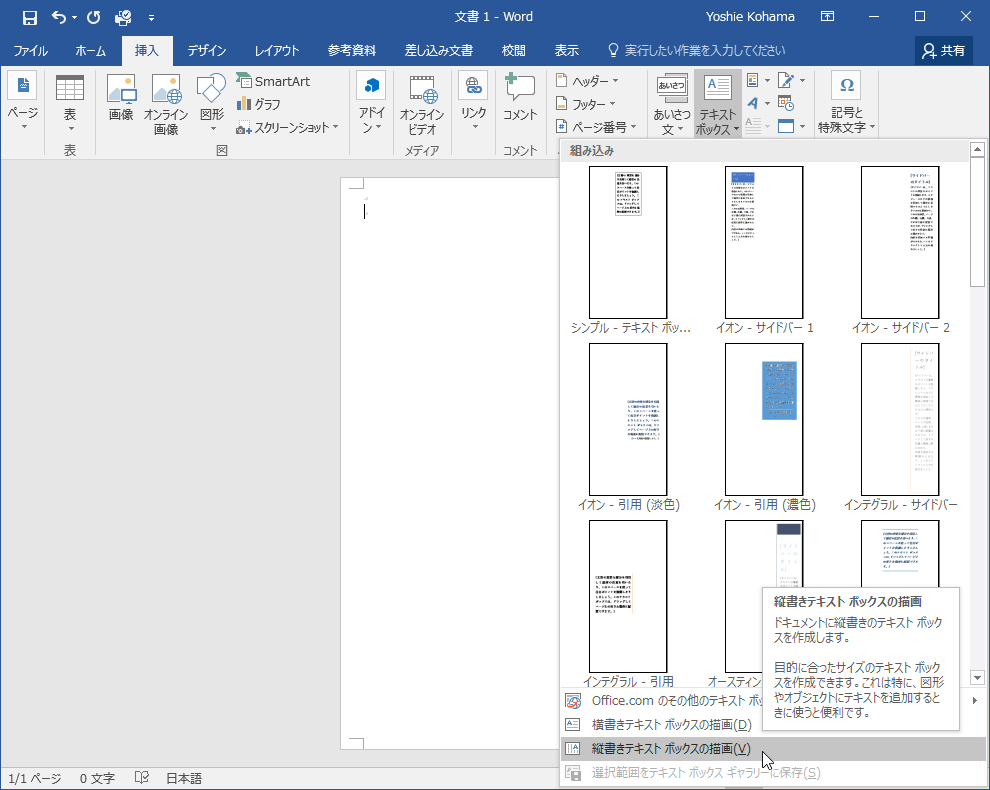Select 横書きテキスト ボックスの描画 menu item
990x790 pixels.
tap(670, 725)
